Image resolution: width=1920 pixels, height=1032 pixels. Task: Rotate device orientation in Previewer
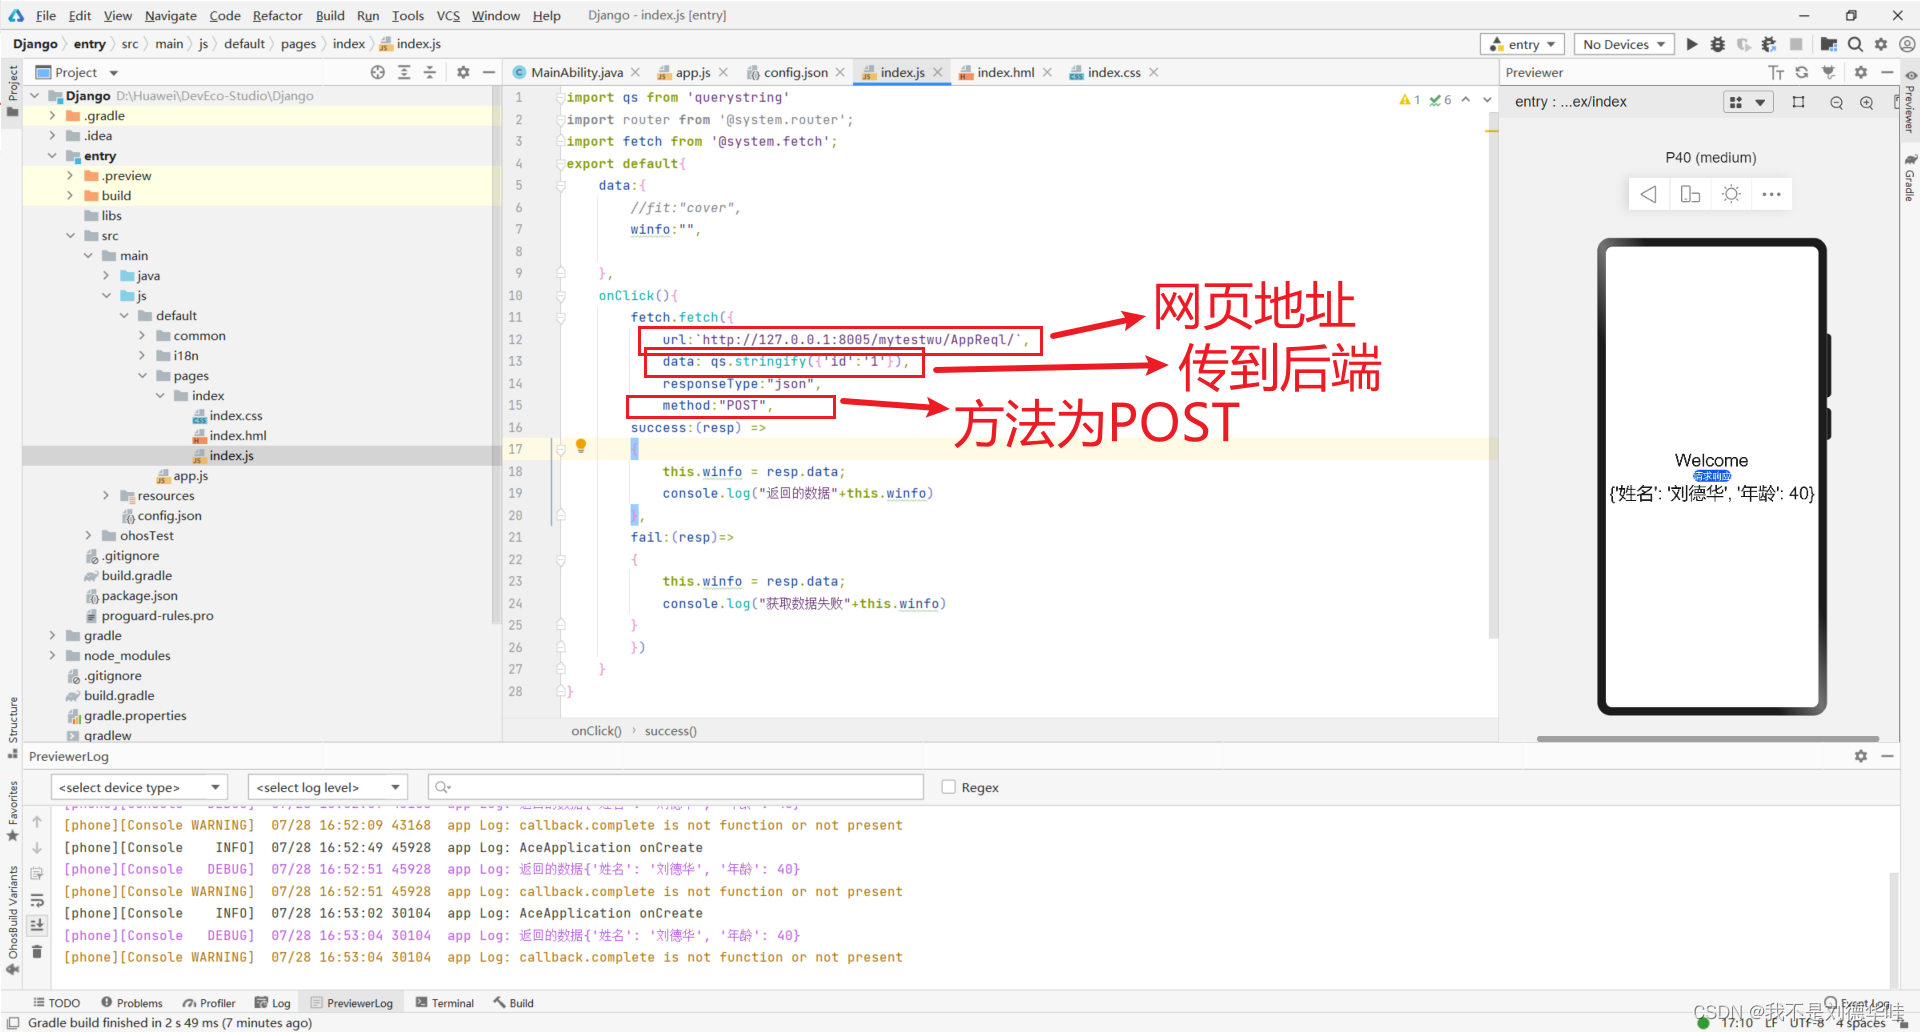pos(1690,194)
